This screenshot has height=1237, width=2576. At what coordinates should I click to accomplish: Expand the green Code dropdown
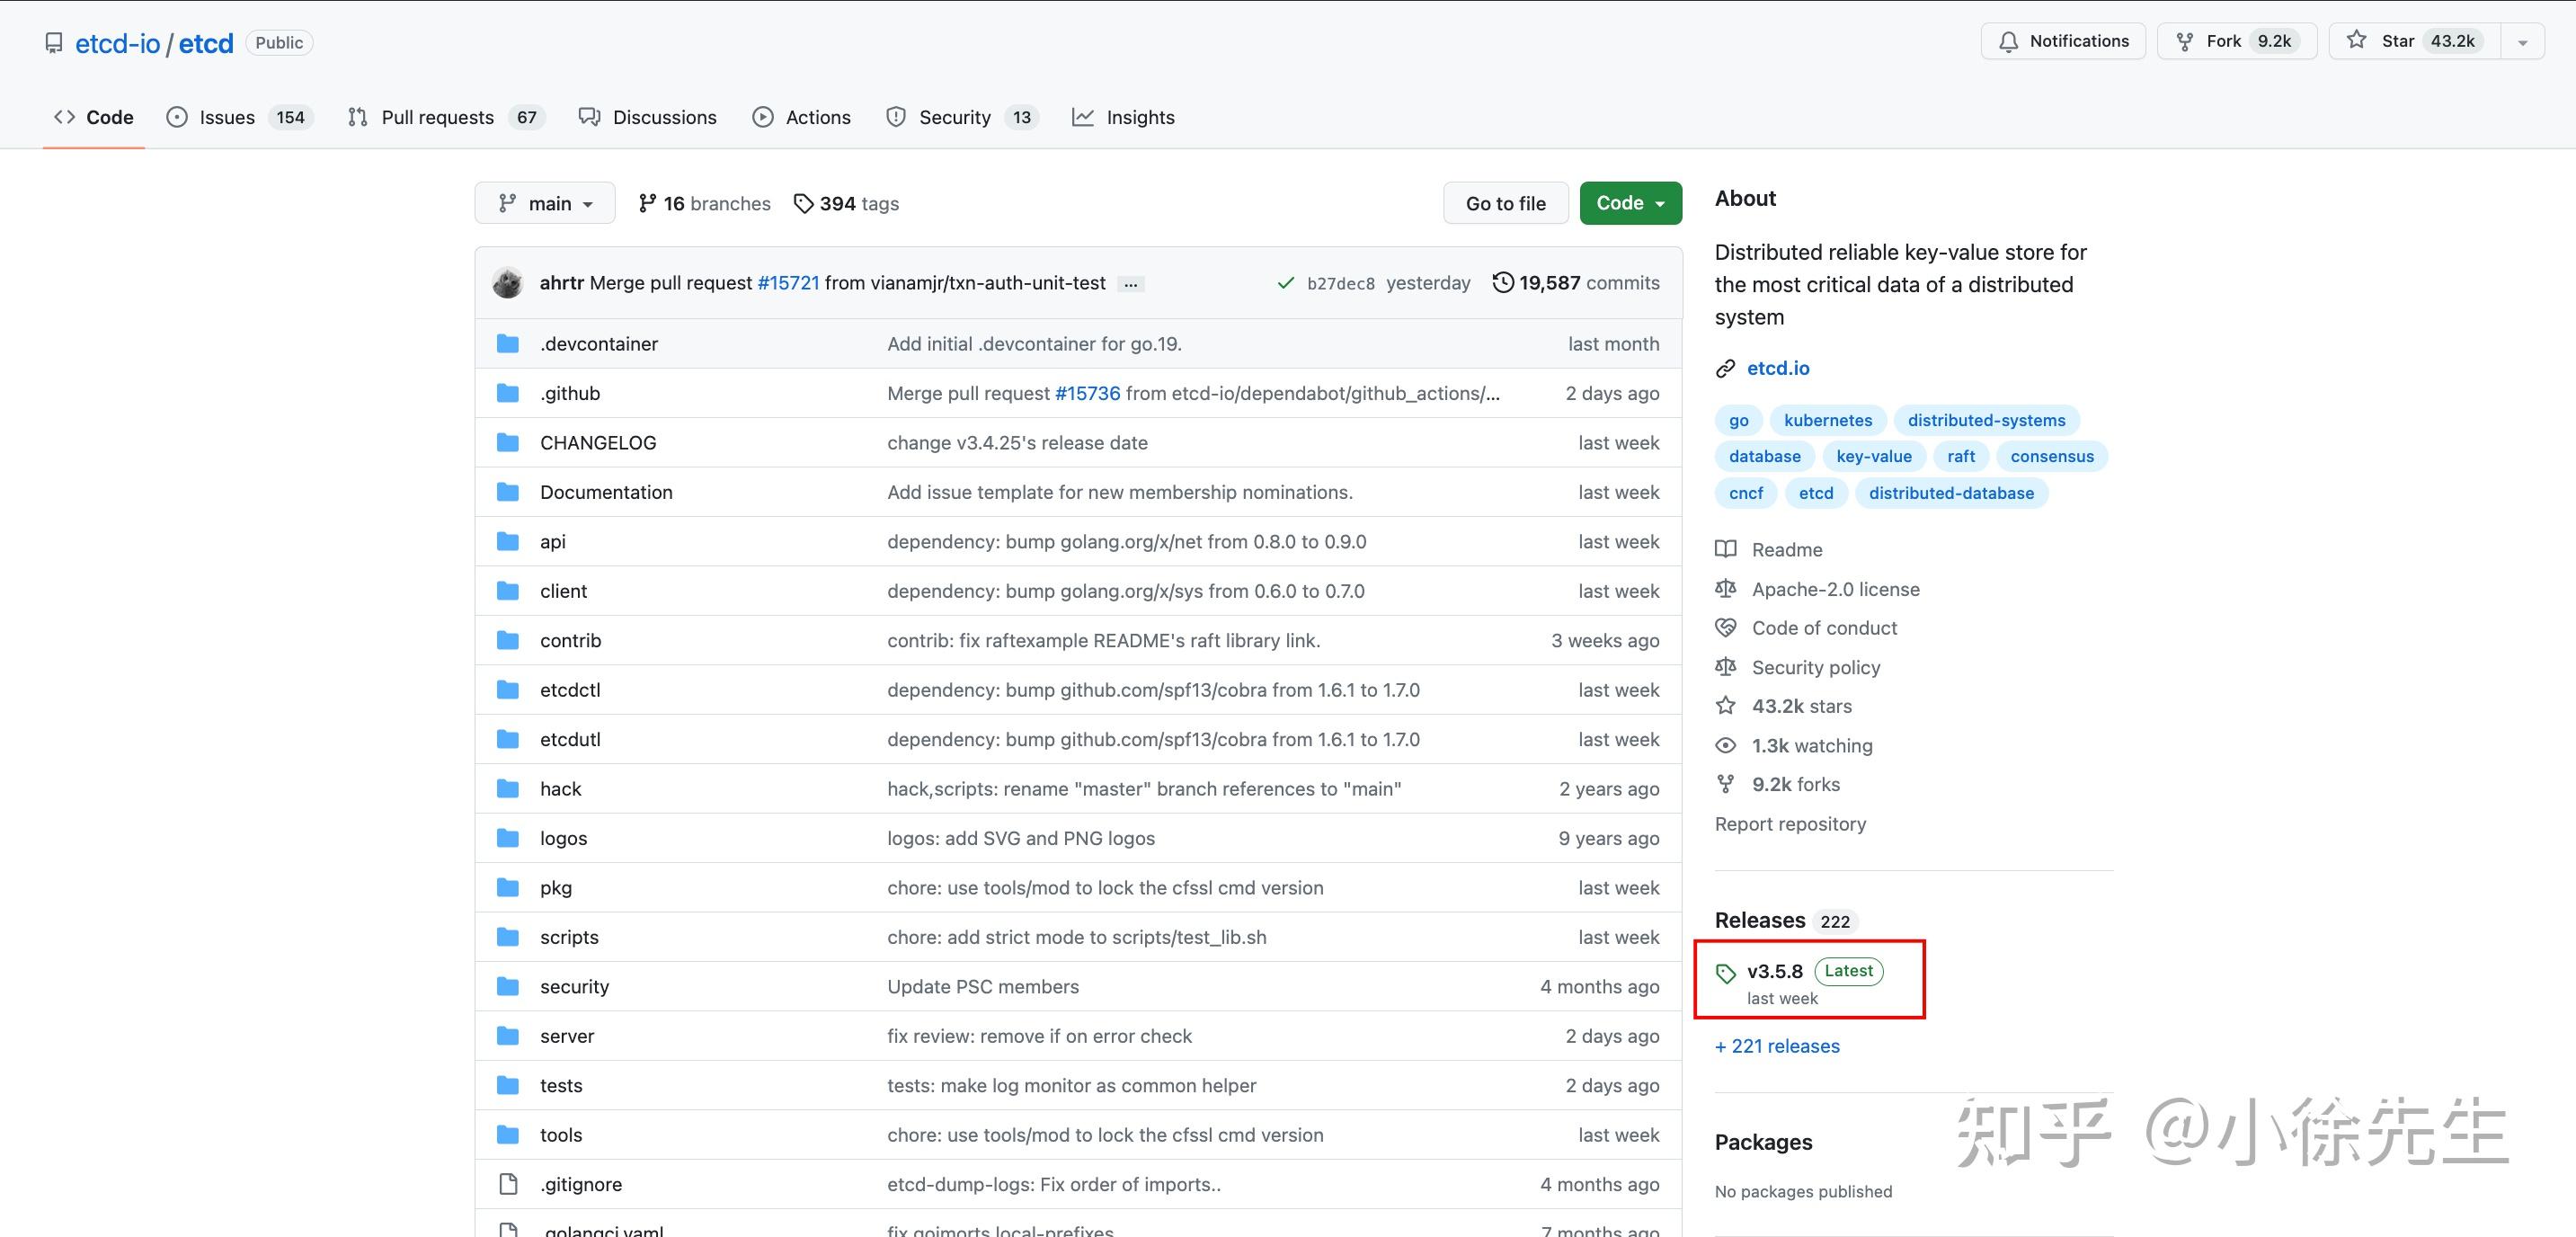click(x=1630, y=203)
